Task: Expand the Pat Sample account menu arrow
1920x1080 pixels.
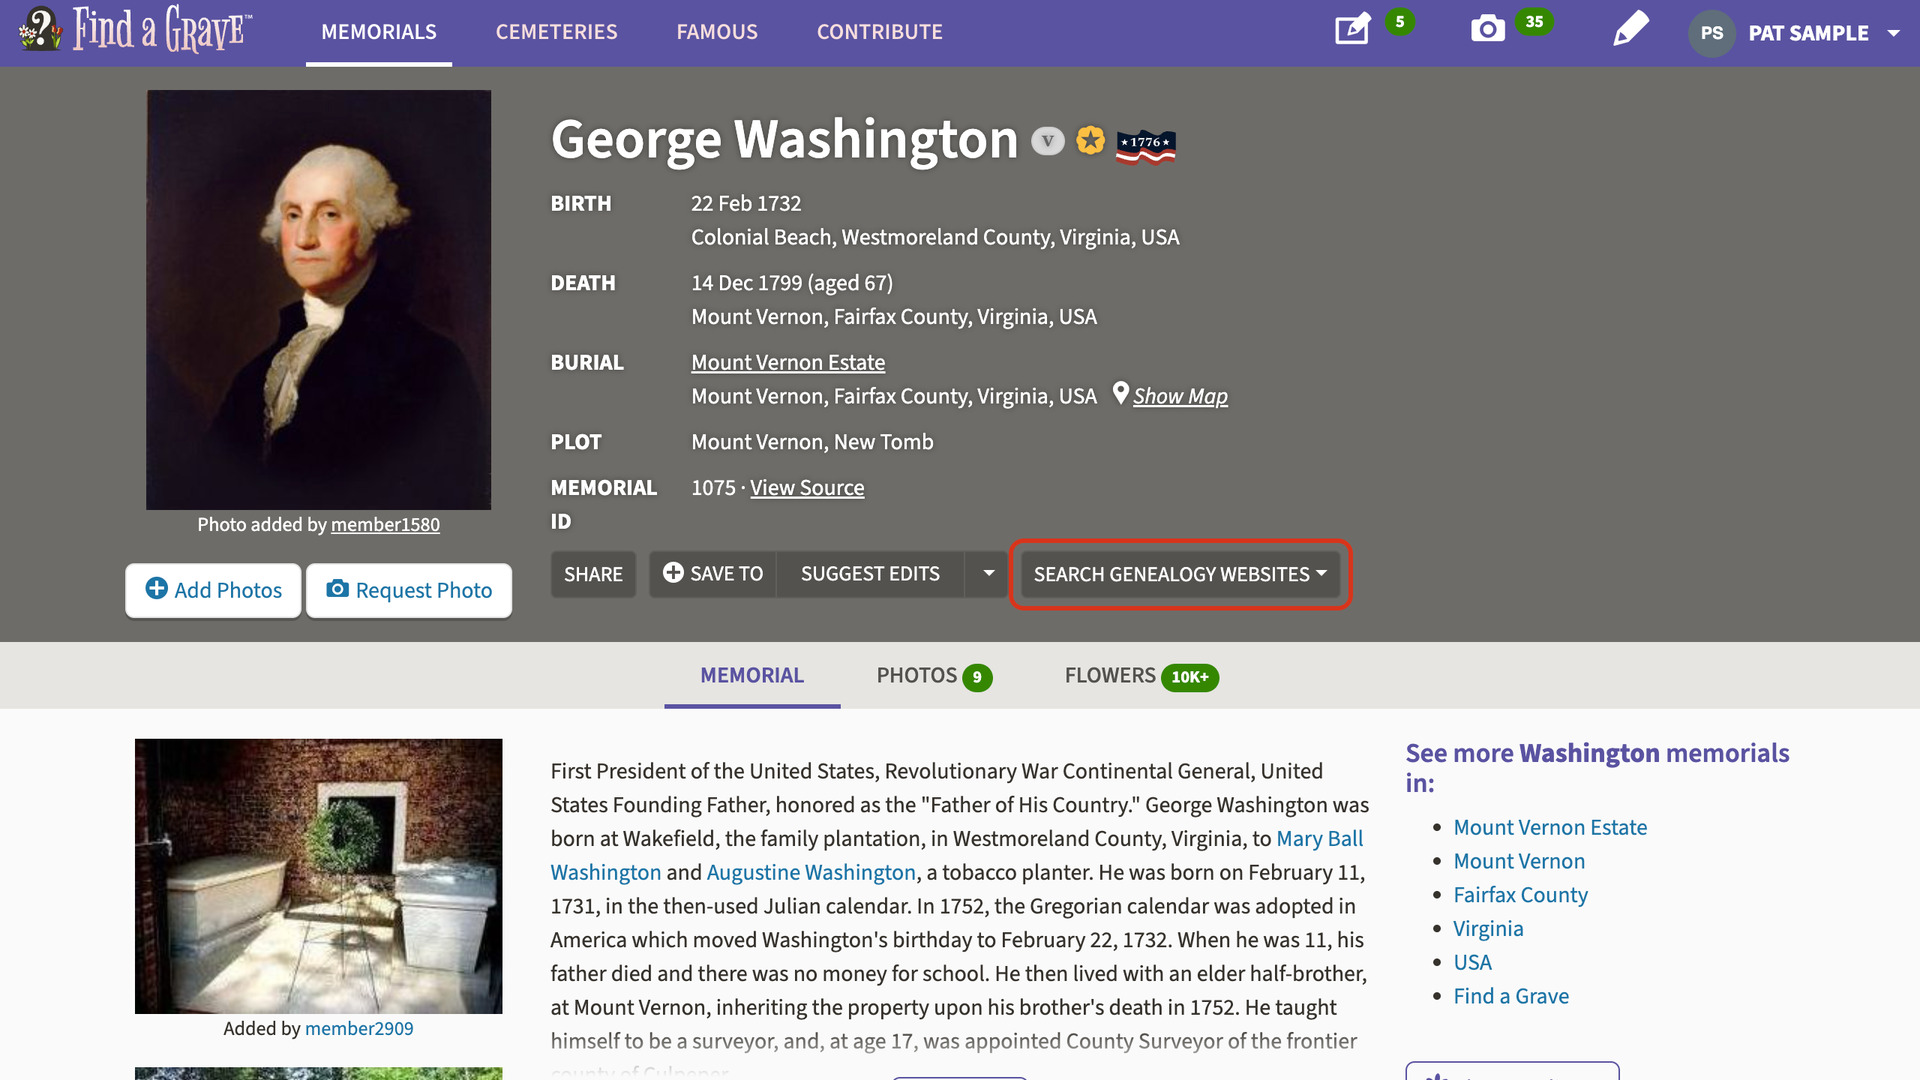Action: 1893,33
